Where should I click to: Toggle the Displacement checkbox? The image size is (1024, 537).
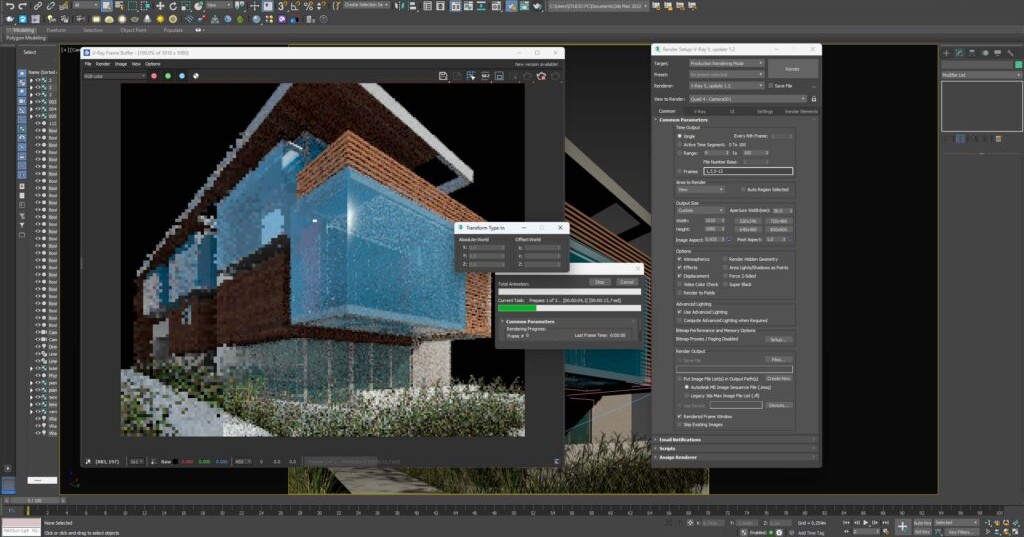[680, 276]
